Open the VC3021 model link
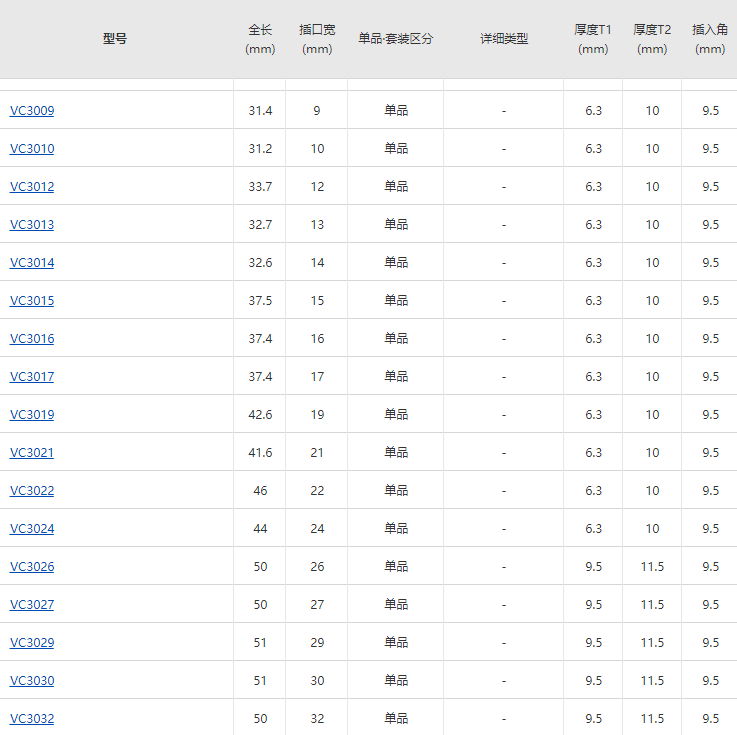The image size is (737, 735). pos(32,453)
